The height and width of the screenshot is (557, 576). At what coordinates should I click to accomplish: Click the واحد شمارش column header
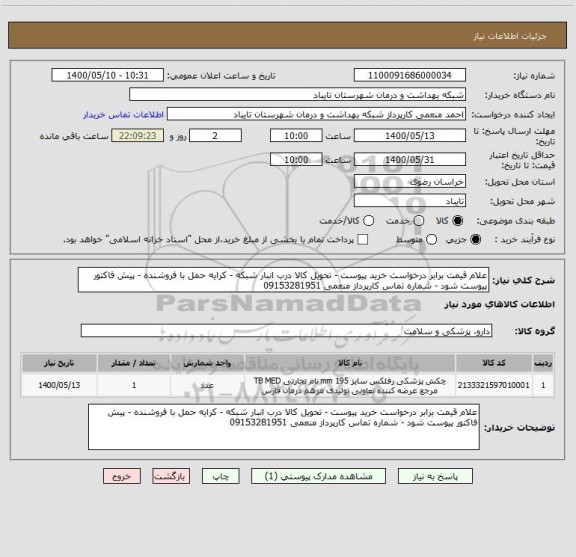coord(207,363)
